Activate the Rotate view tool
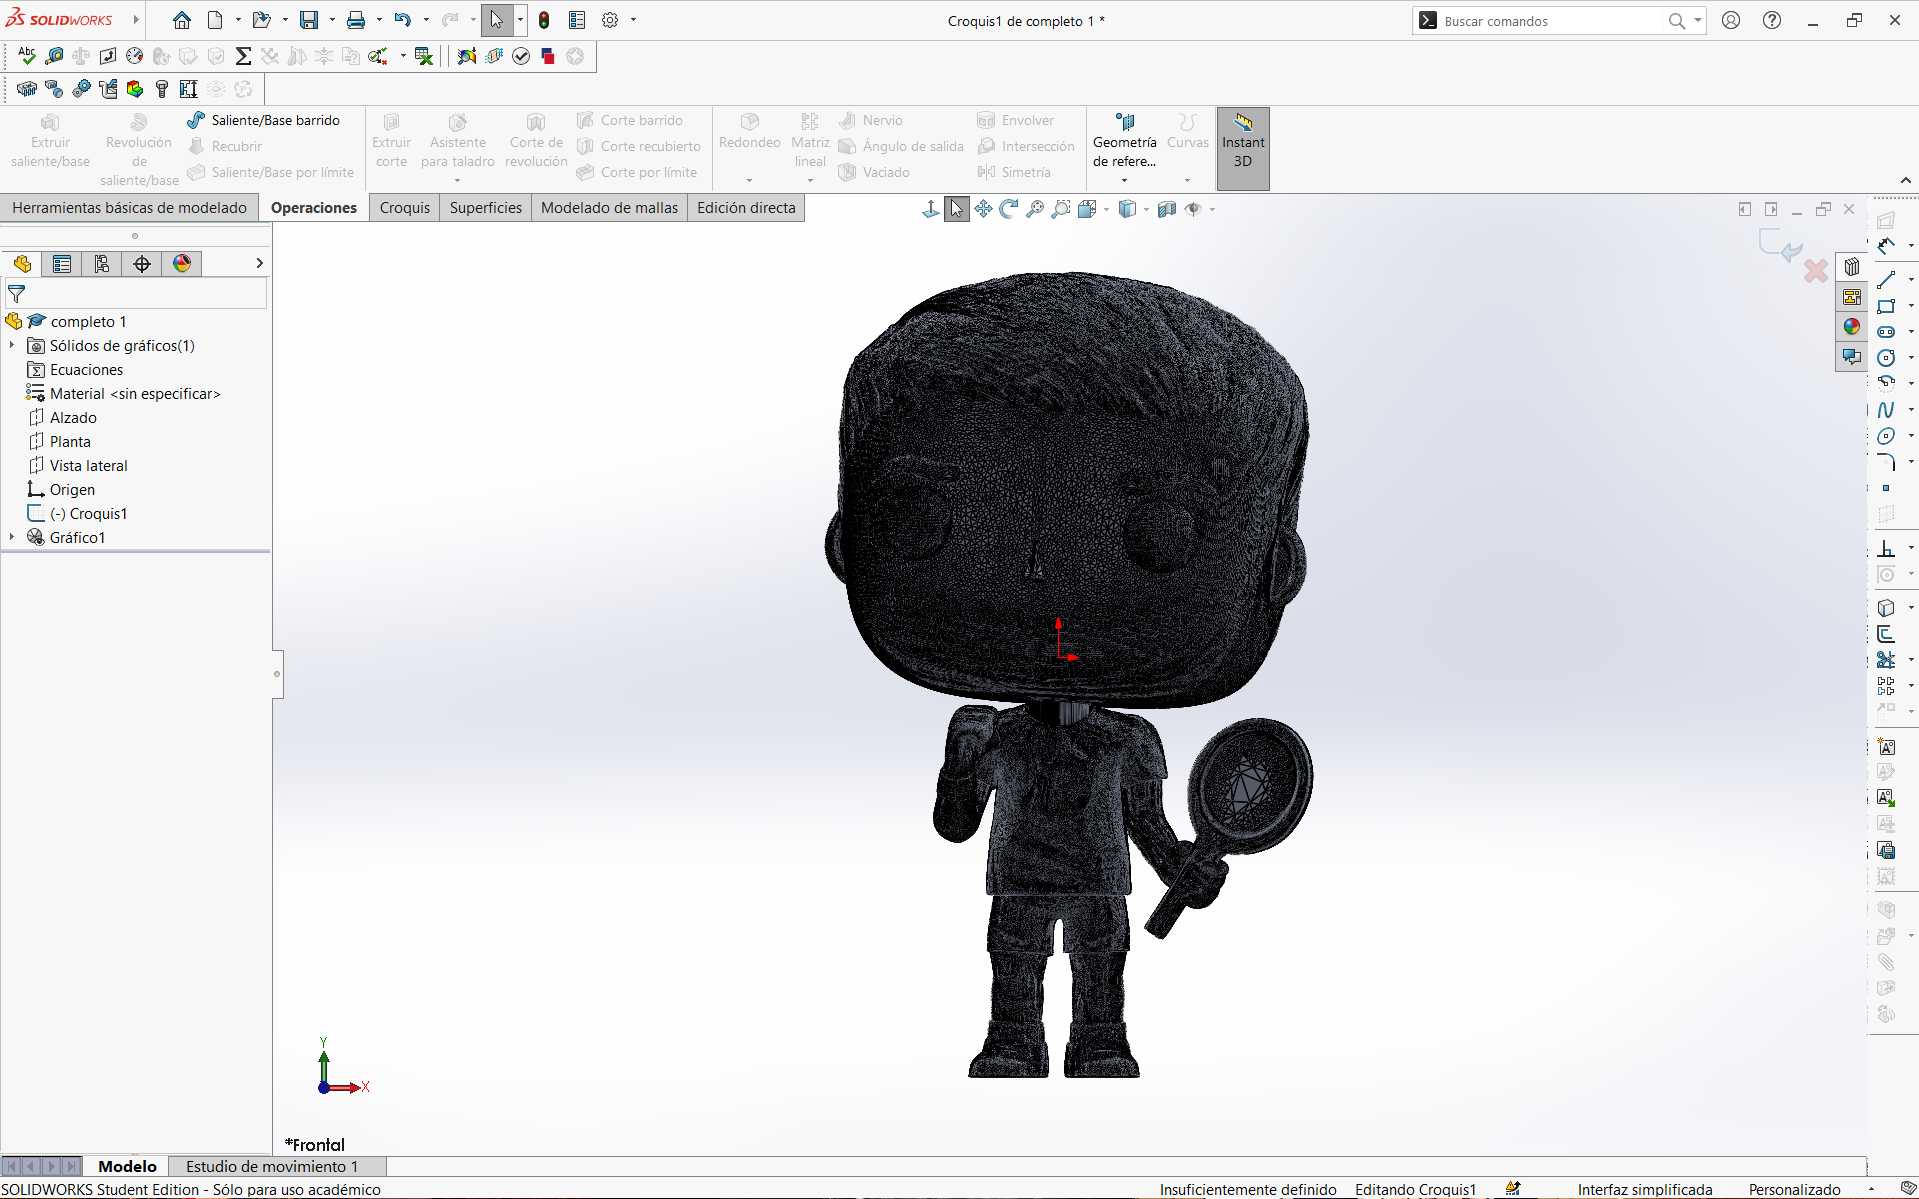Screen dimensions: 1919x1199 [x=1009, y=209]
